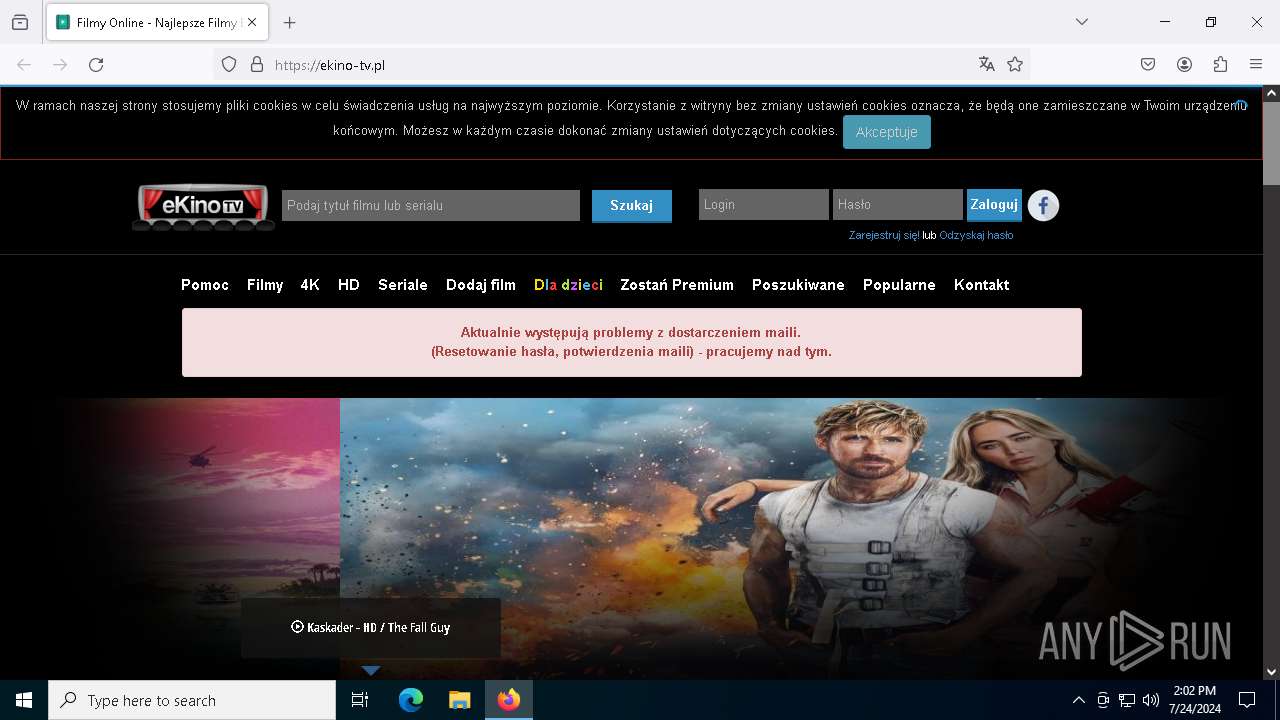Image resolution: width=1280 pixels, height=720 pixels.
Task: Close the Filmy Online tab
Action: (x=252, y=22)
